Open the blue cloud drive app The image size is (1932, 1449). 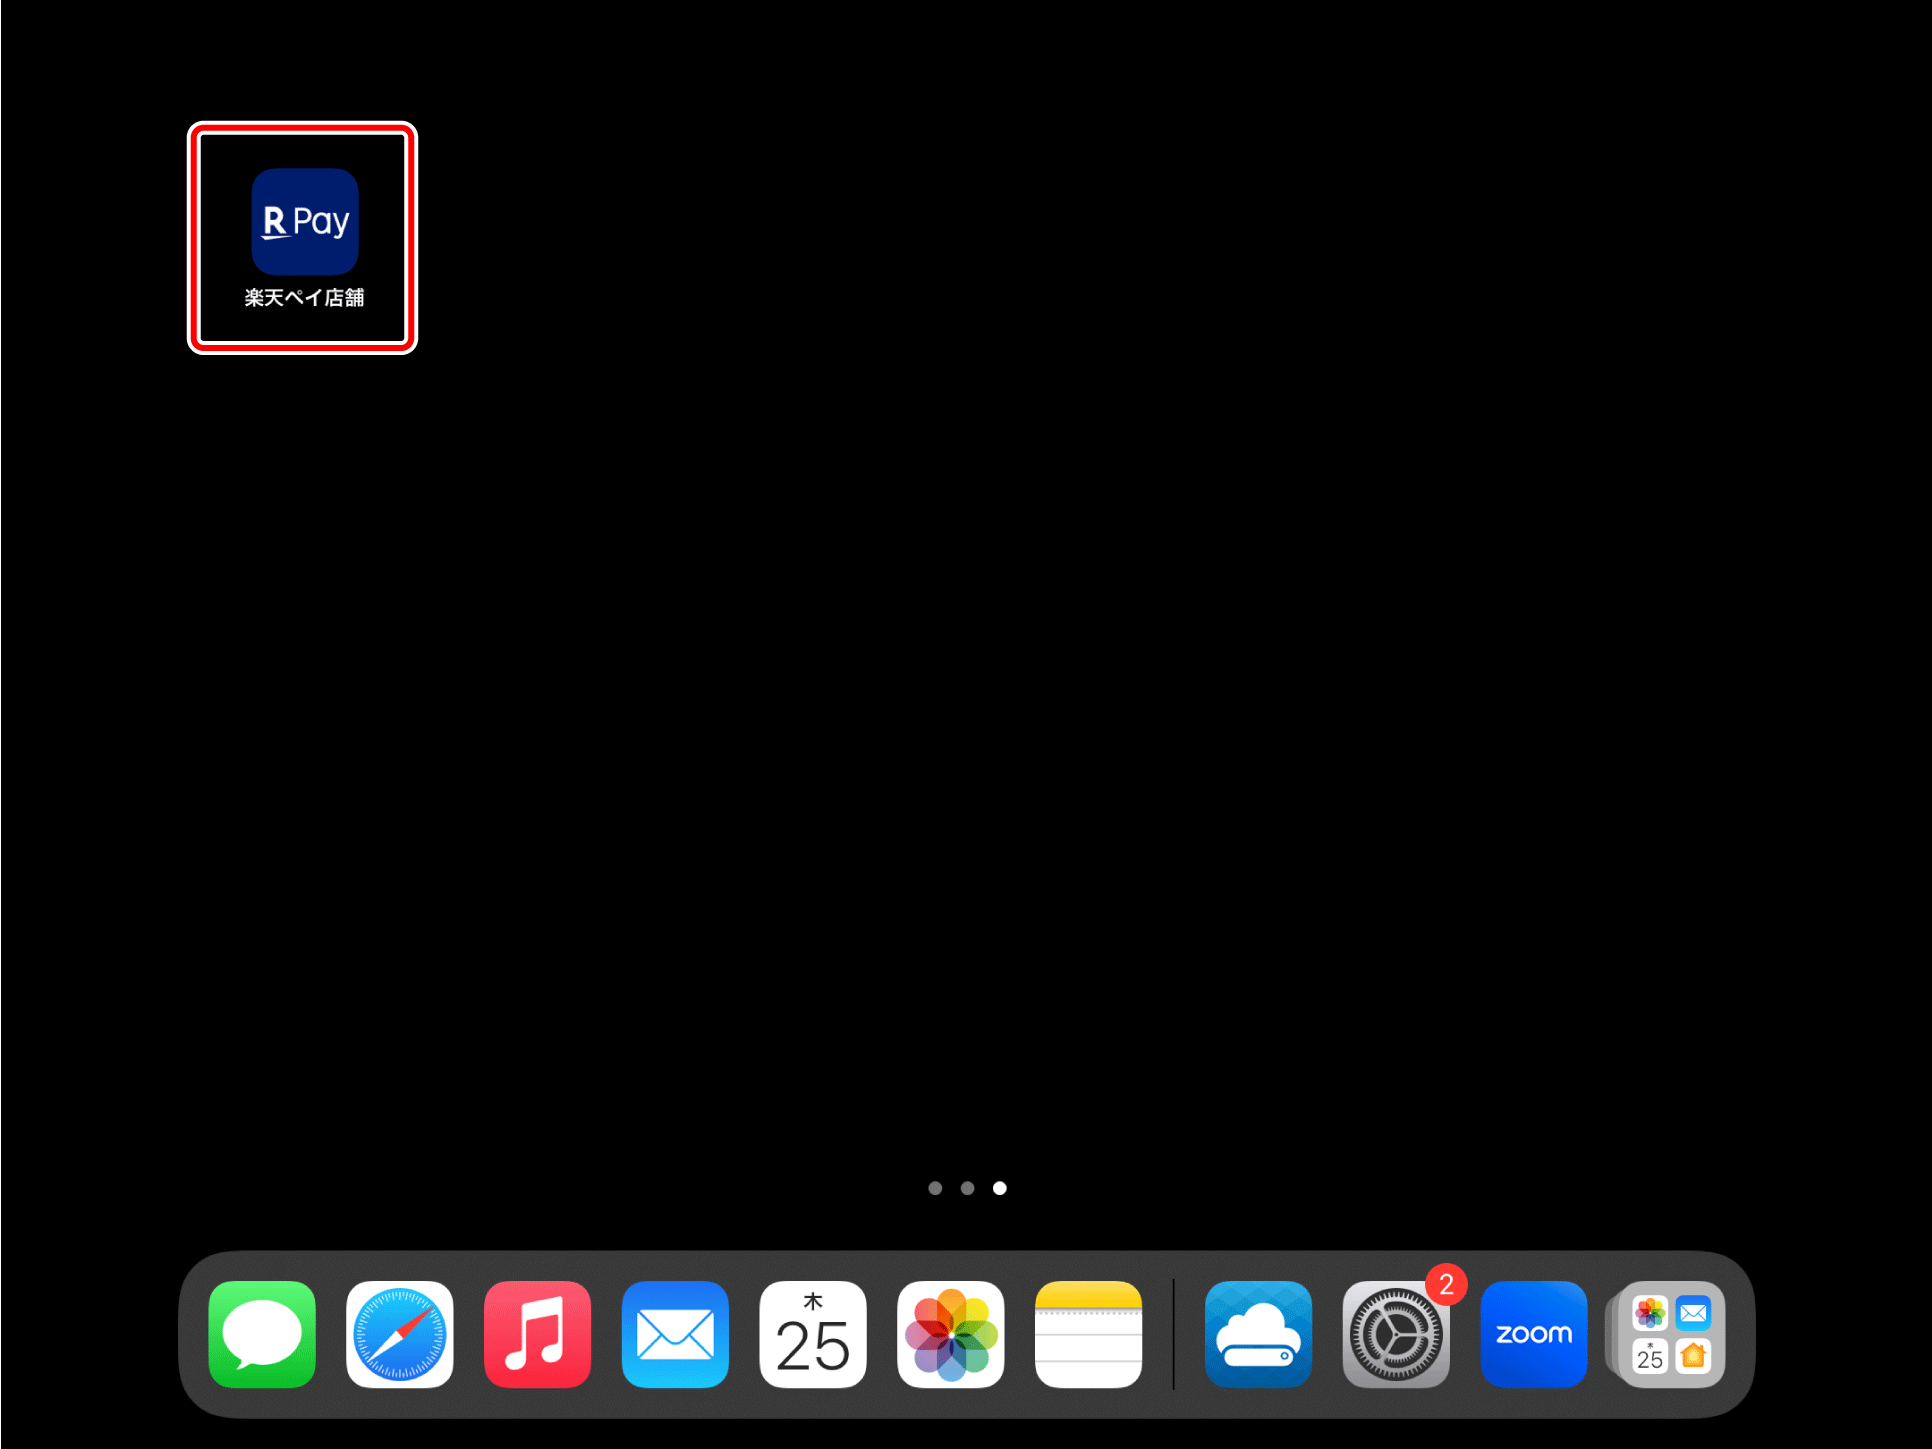tap(1258, 1334)
